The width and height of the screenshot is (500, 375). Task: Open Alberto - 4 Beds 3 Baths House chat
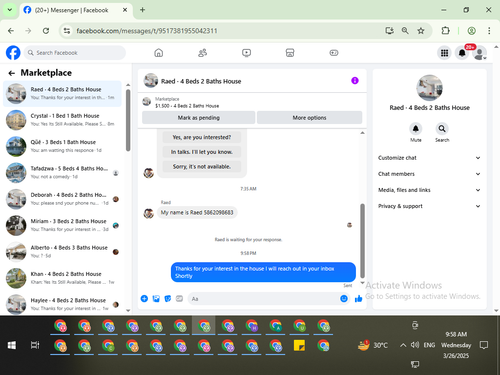(62, 252)
